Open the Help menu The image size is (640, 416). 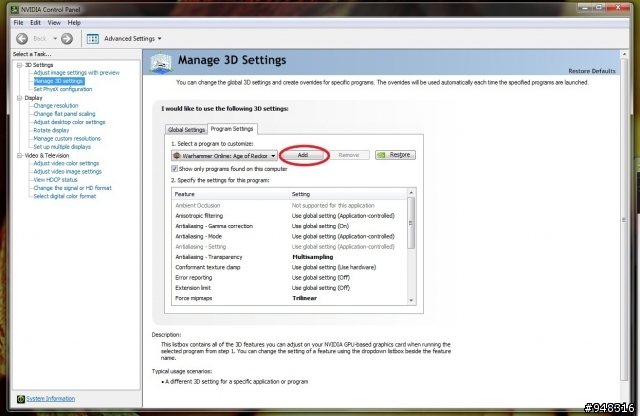click(x=74, y=23)
